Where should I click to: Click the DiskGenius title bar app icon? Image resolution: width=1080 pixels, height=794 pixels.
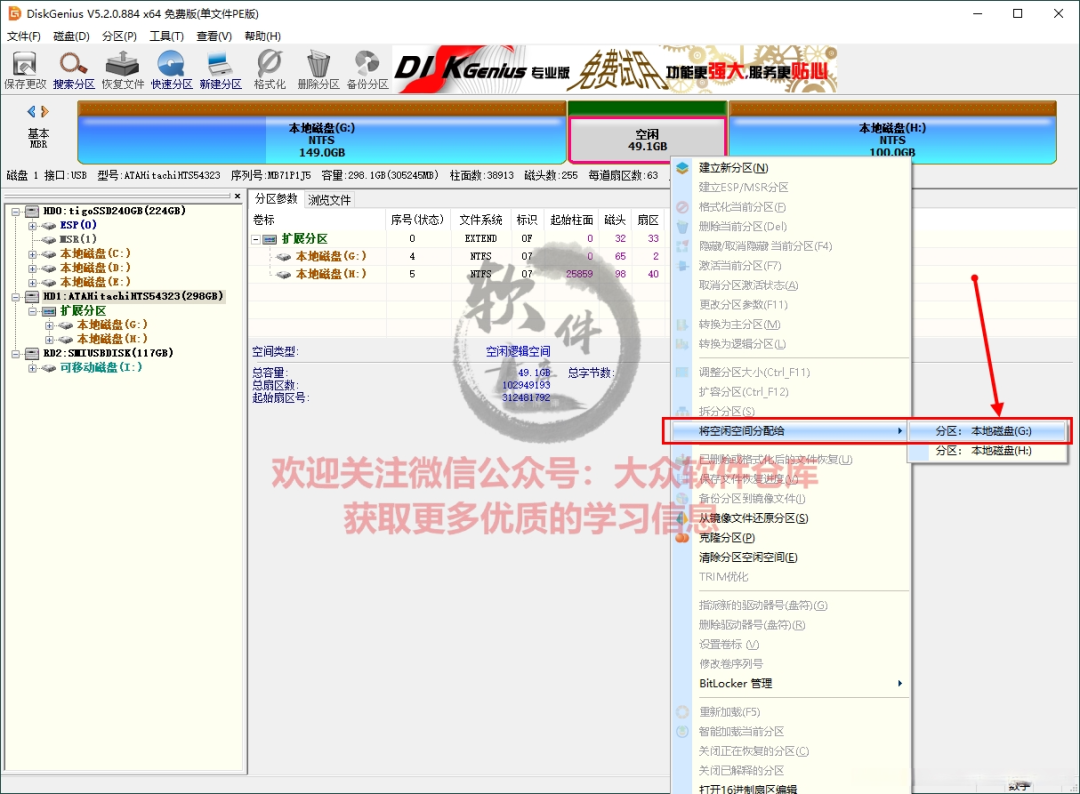pos(14,13)
